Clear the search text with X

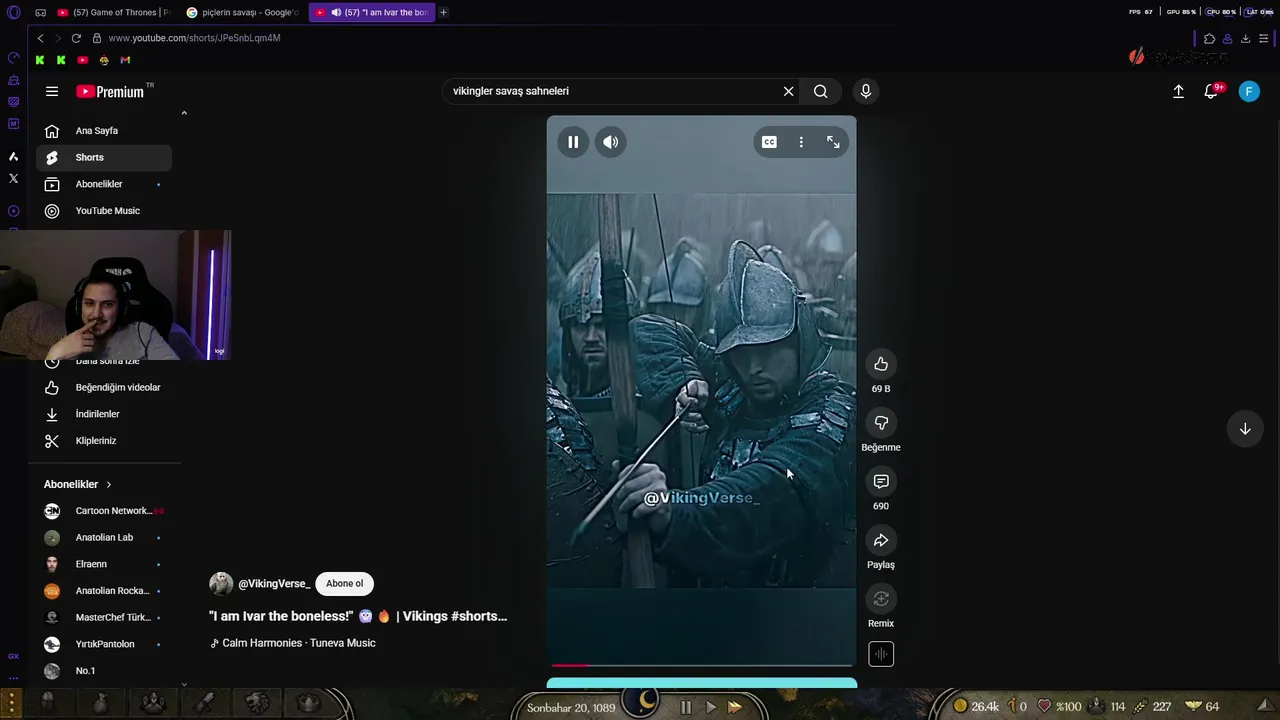pos(788,91)
